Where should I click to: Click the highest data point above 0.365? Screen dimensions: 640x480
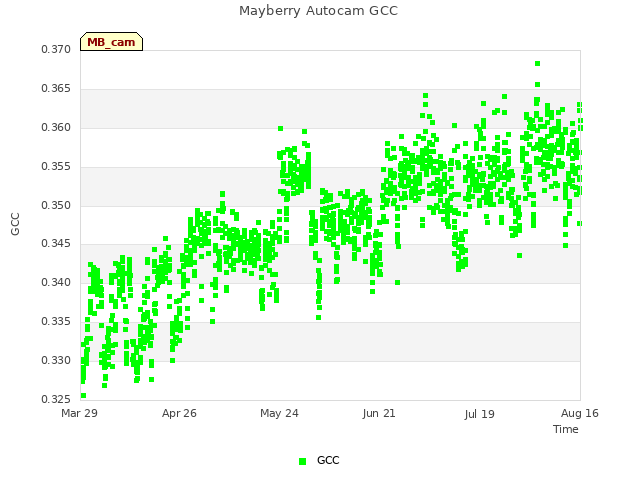click(x=538, y=64)
